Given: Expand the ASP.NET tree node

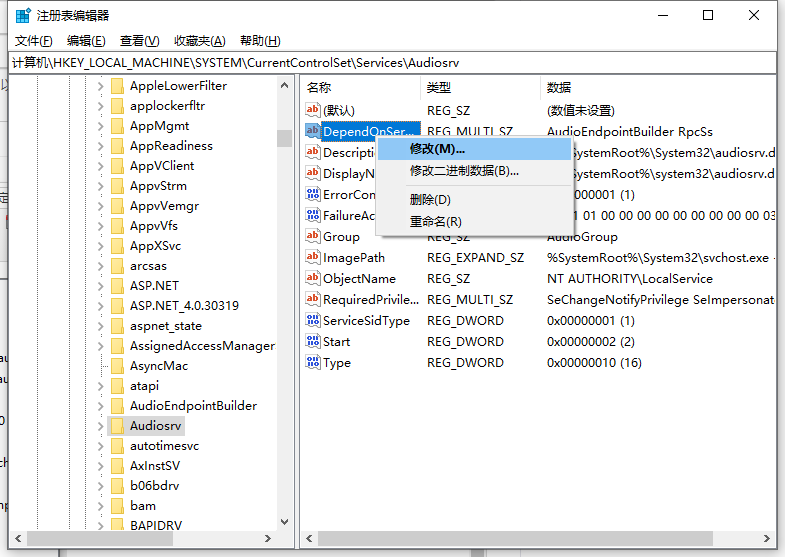Looking at the screenshot, I should pos(100,285).
